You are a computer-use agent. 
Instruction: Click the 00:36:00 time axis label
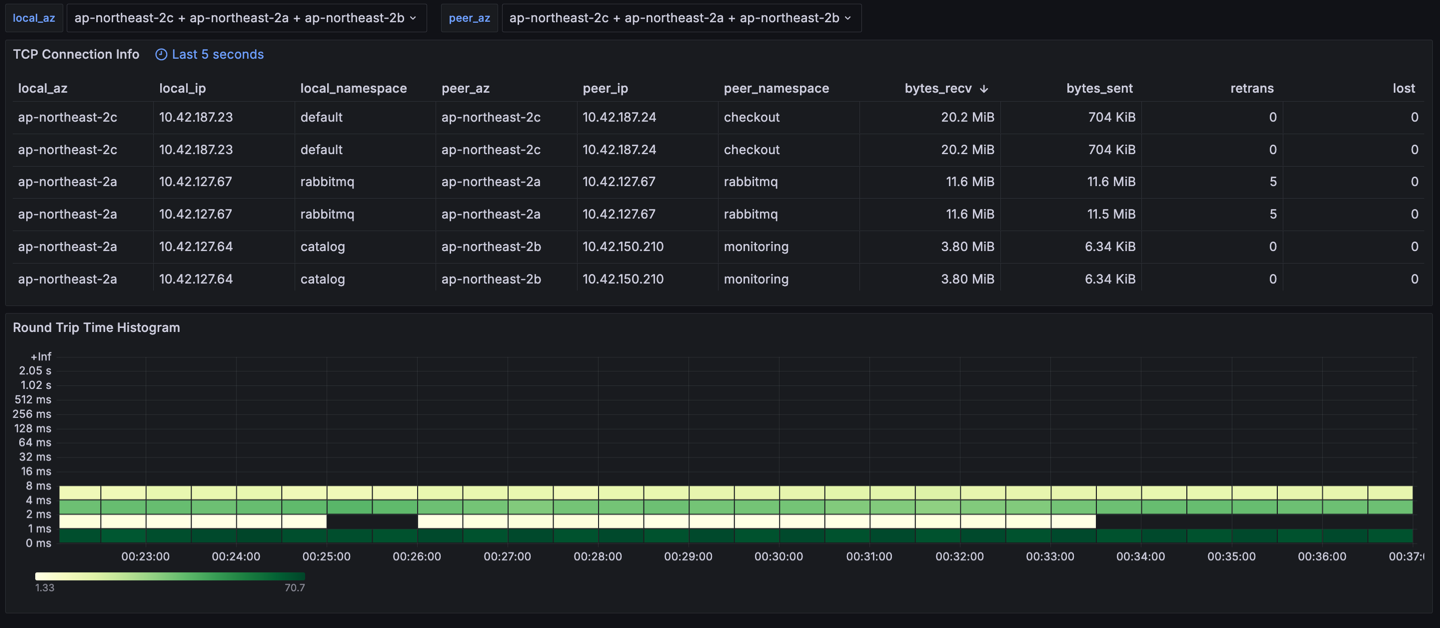pyautogui.click(x=1322, y=557)
